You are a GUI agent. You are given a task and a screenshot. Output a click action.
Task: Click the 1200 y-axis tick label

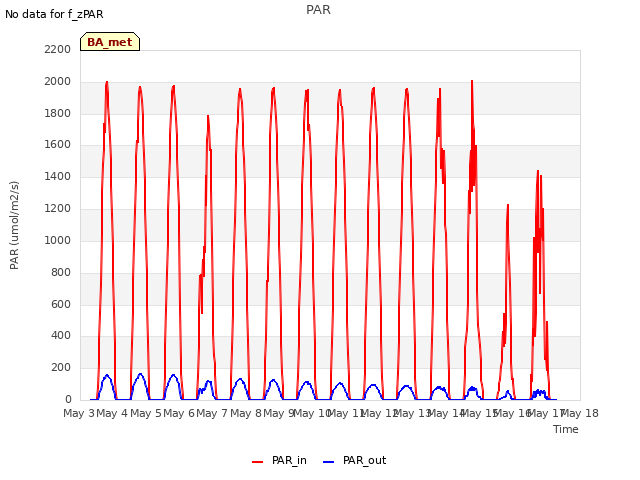pos(58,209)
